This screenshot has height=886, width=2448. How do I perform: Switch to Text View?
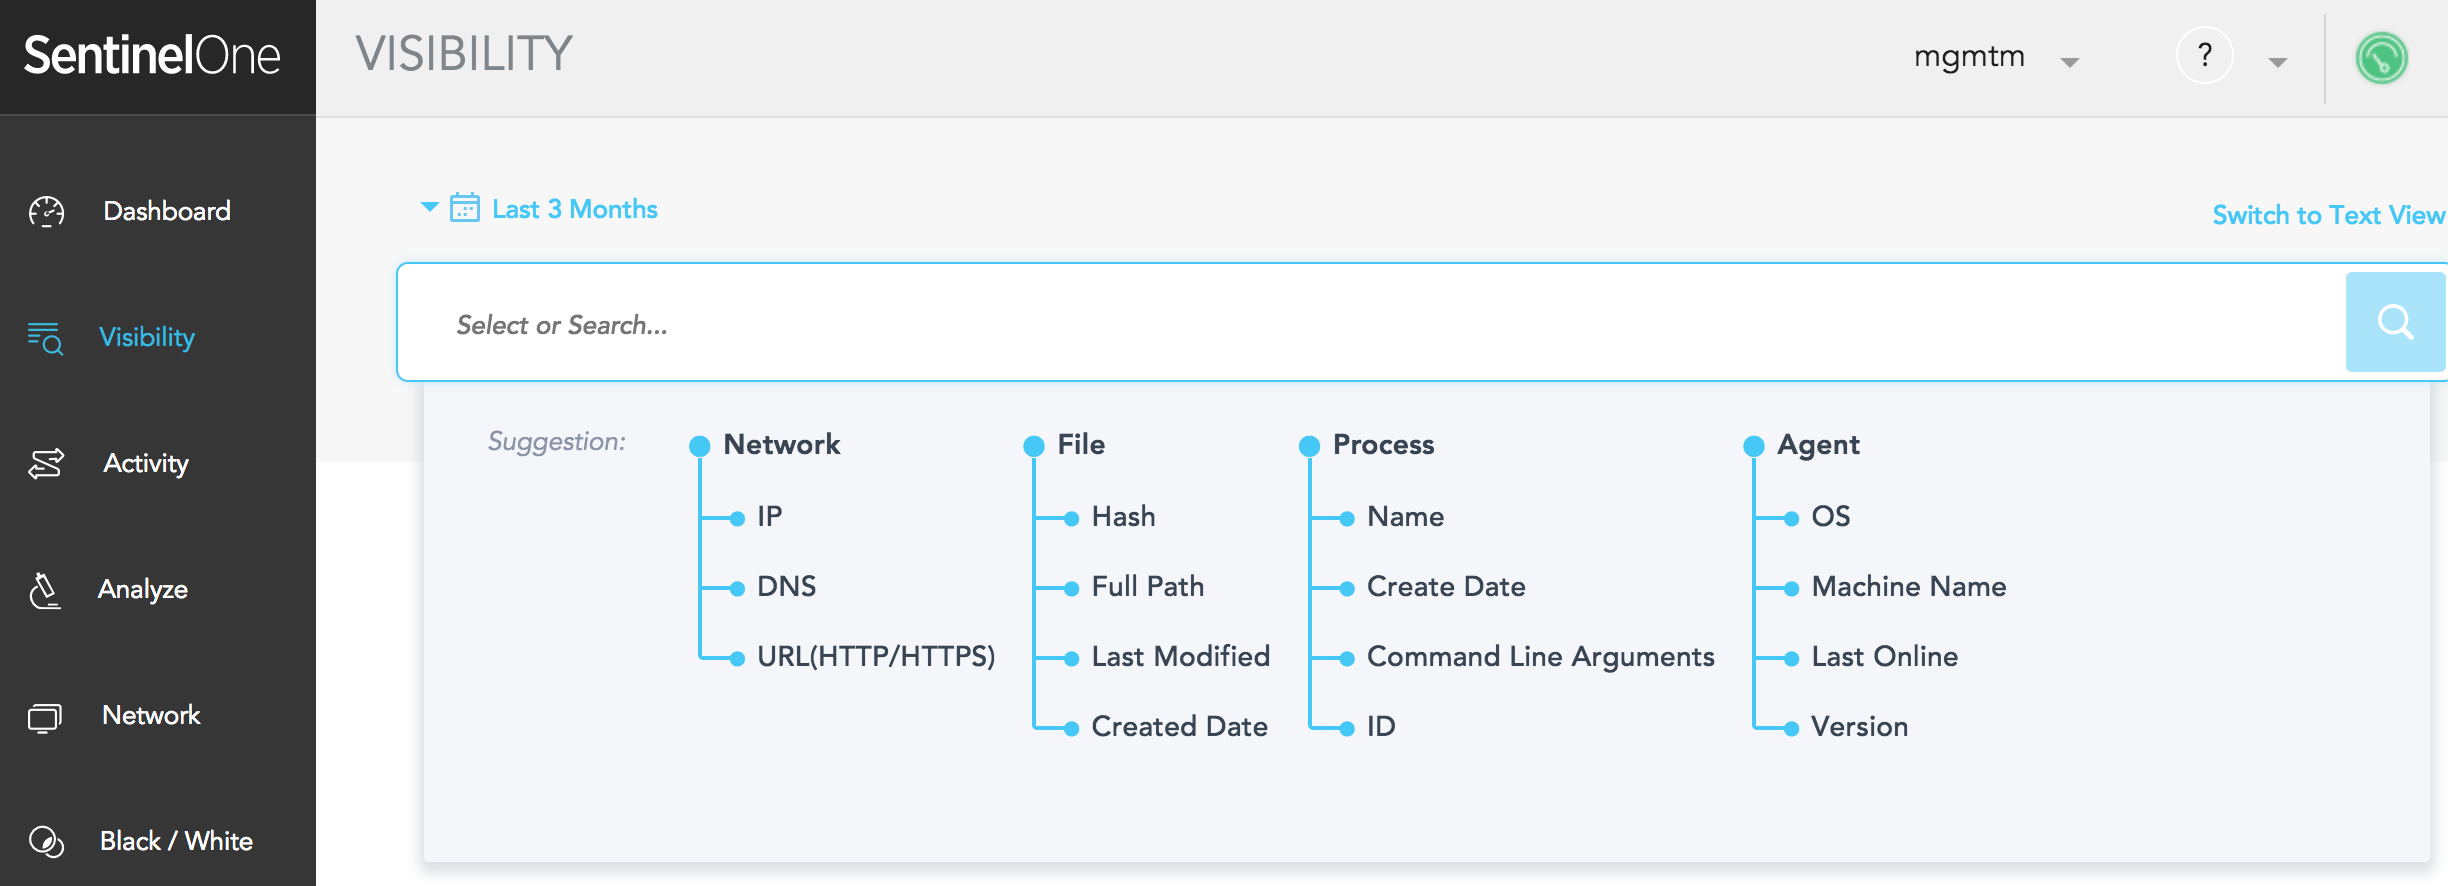[x=2327, y=215]
